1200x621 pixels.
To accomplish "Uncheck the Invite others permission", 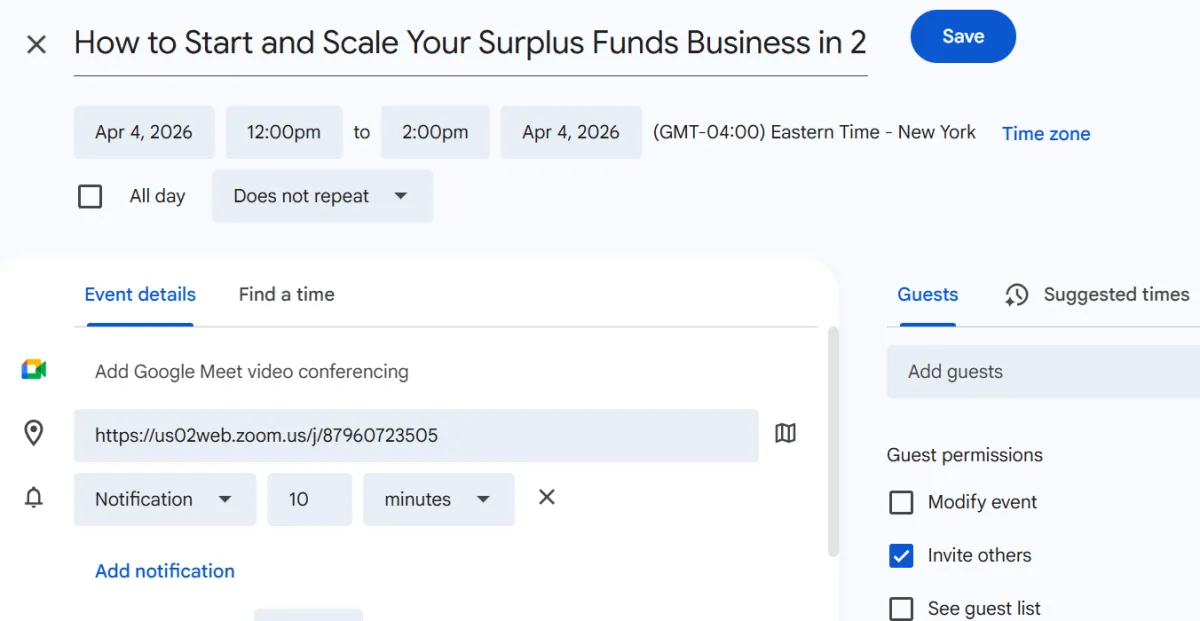I will (x=901, y=555).
